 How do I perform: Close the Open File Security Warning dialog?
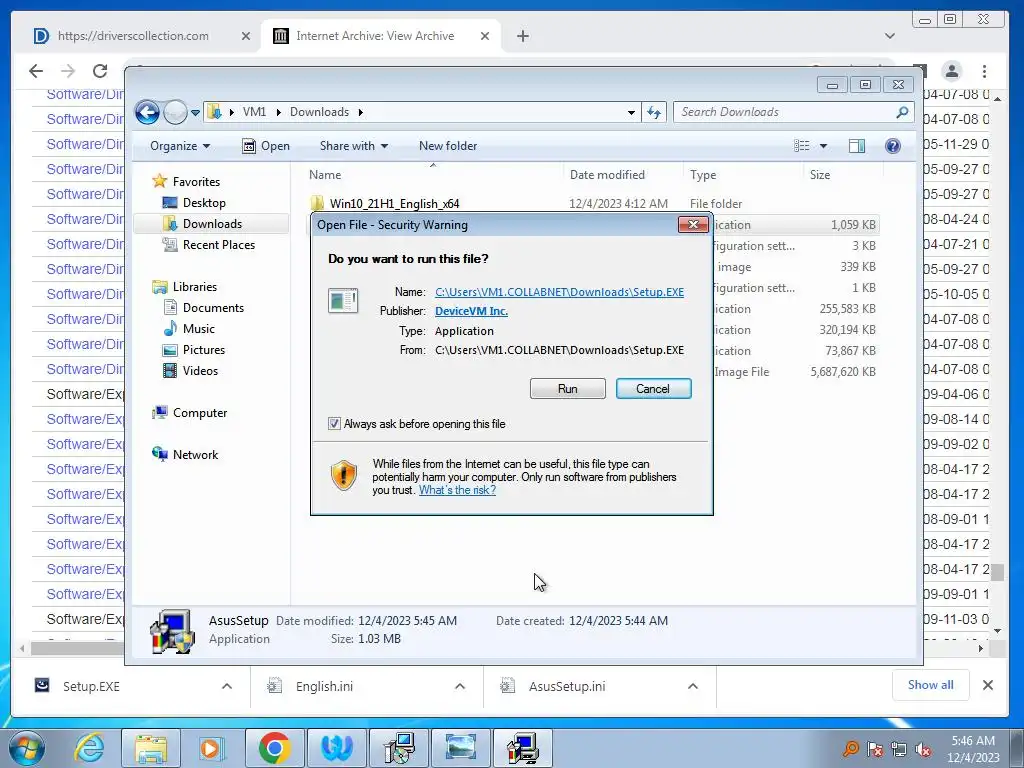click(x=693, y=225)
